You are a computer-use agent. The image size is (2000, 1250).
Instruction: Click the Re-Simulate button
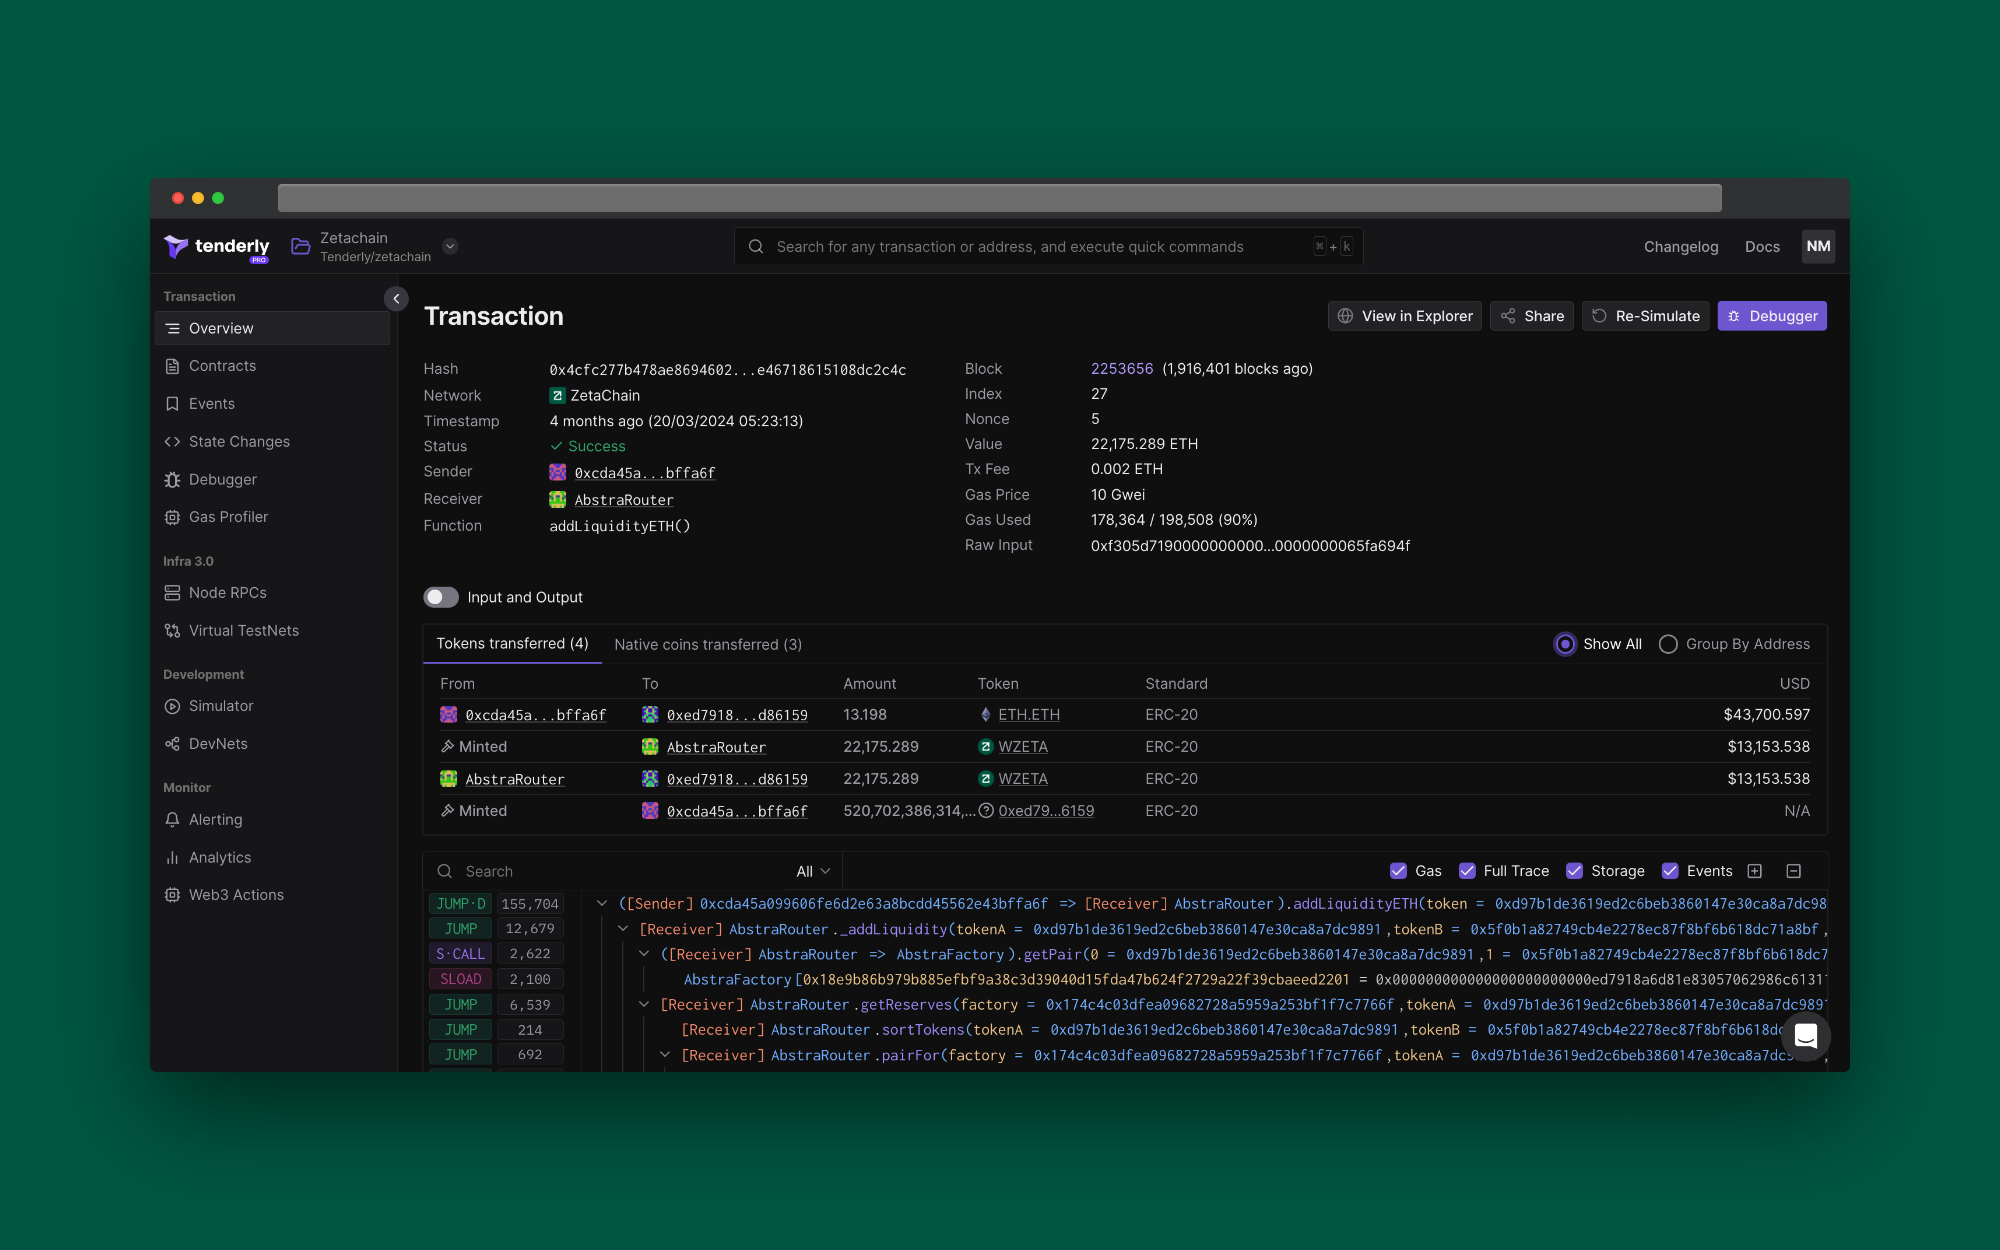1645,316
